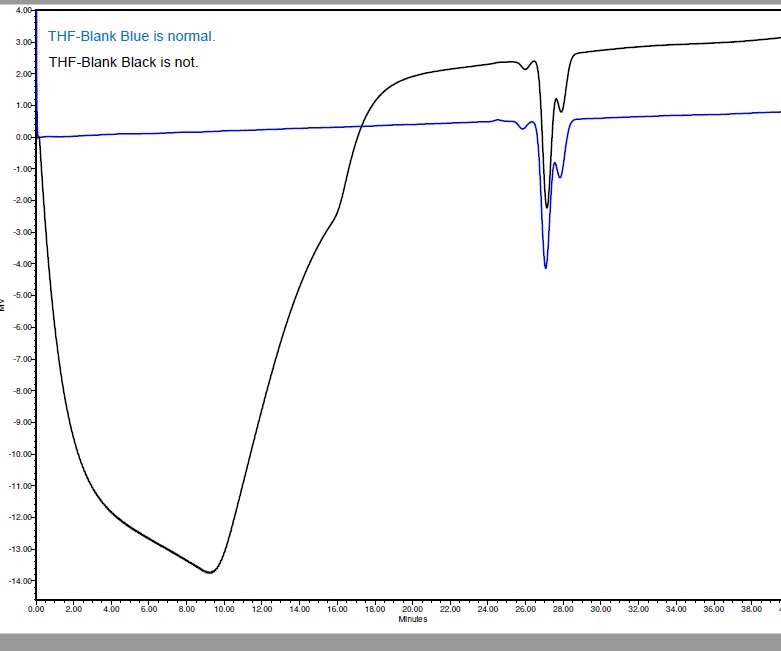Click the blue trace's deepest dip near 27 minutes
The height and width of the screenshot is (651, 781).
tap(545, 267)
